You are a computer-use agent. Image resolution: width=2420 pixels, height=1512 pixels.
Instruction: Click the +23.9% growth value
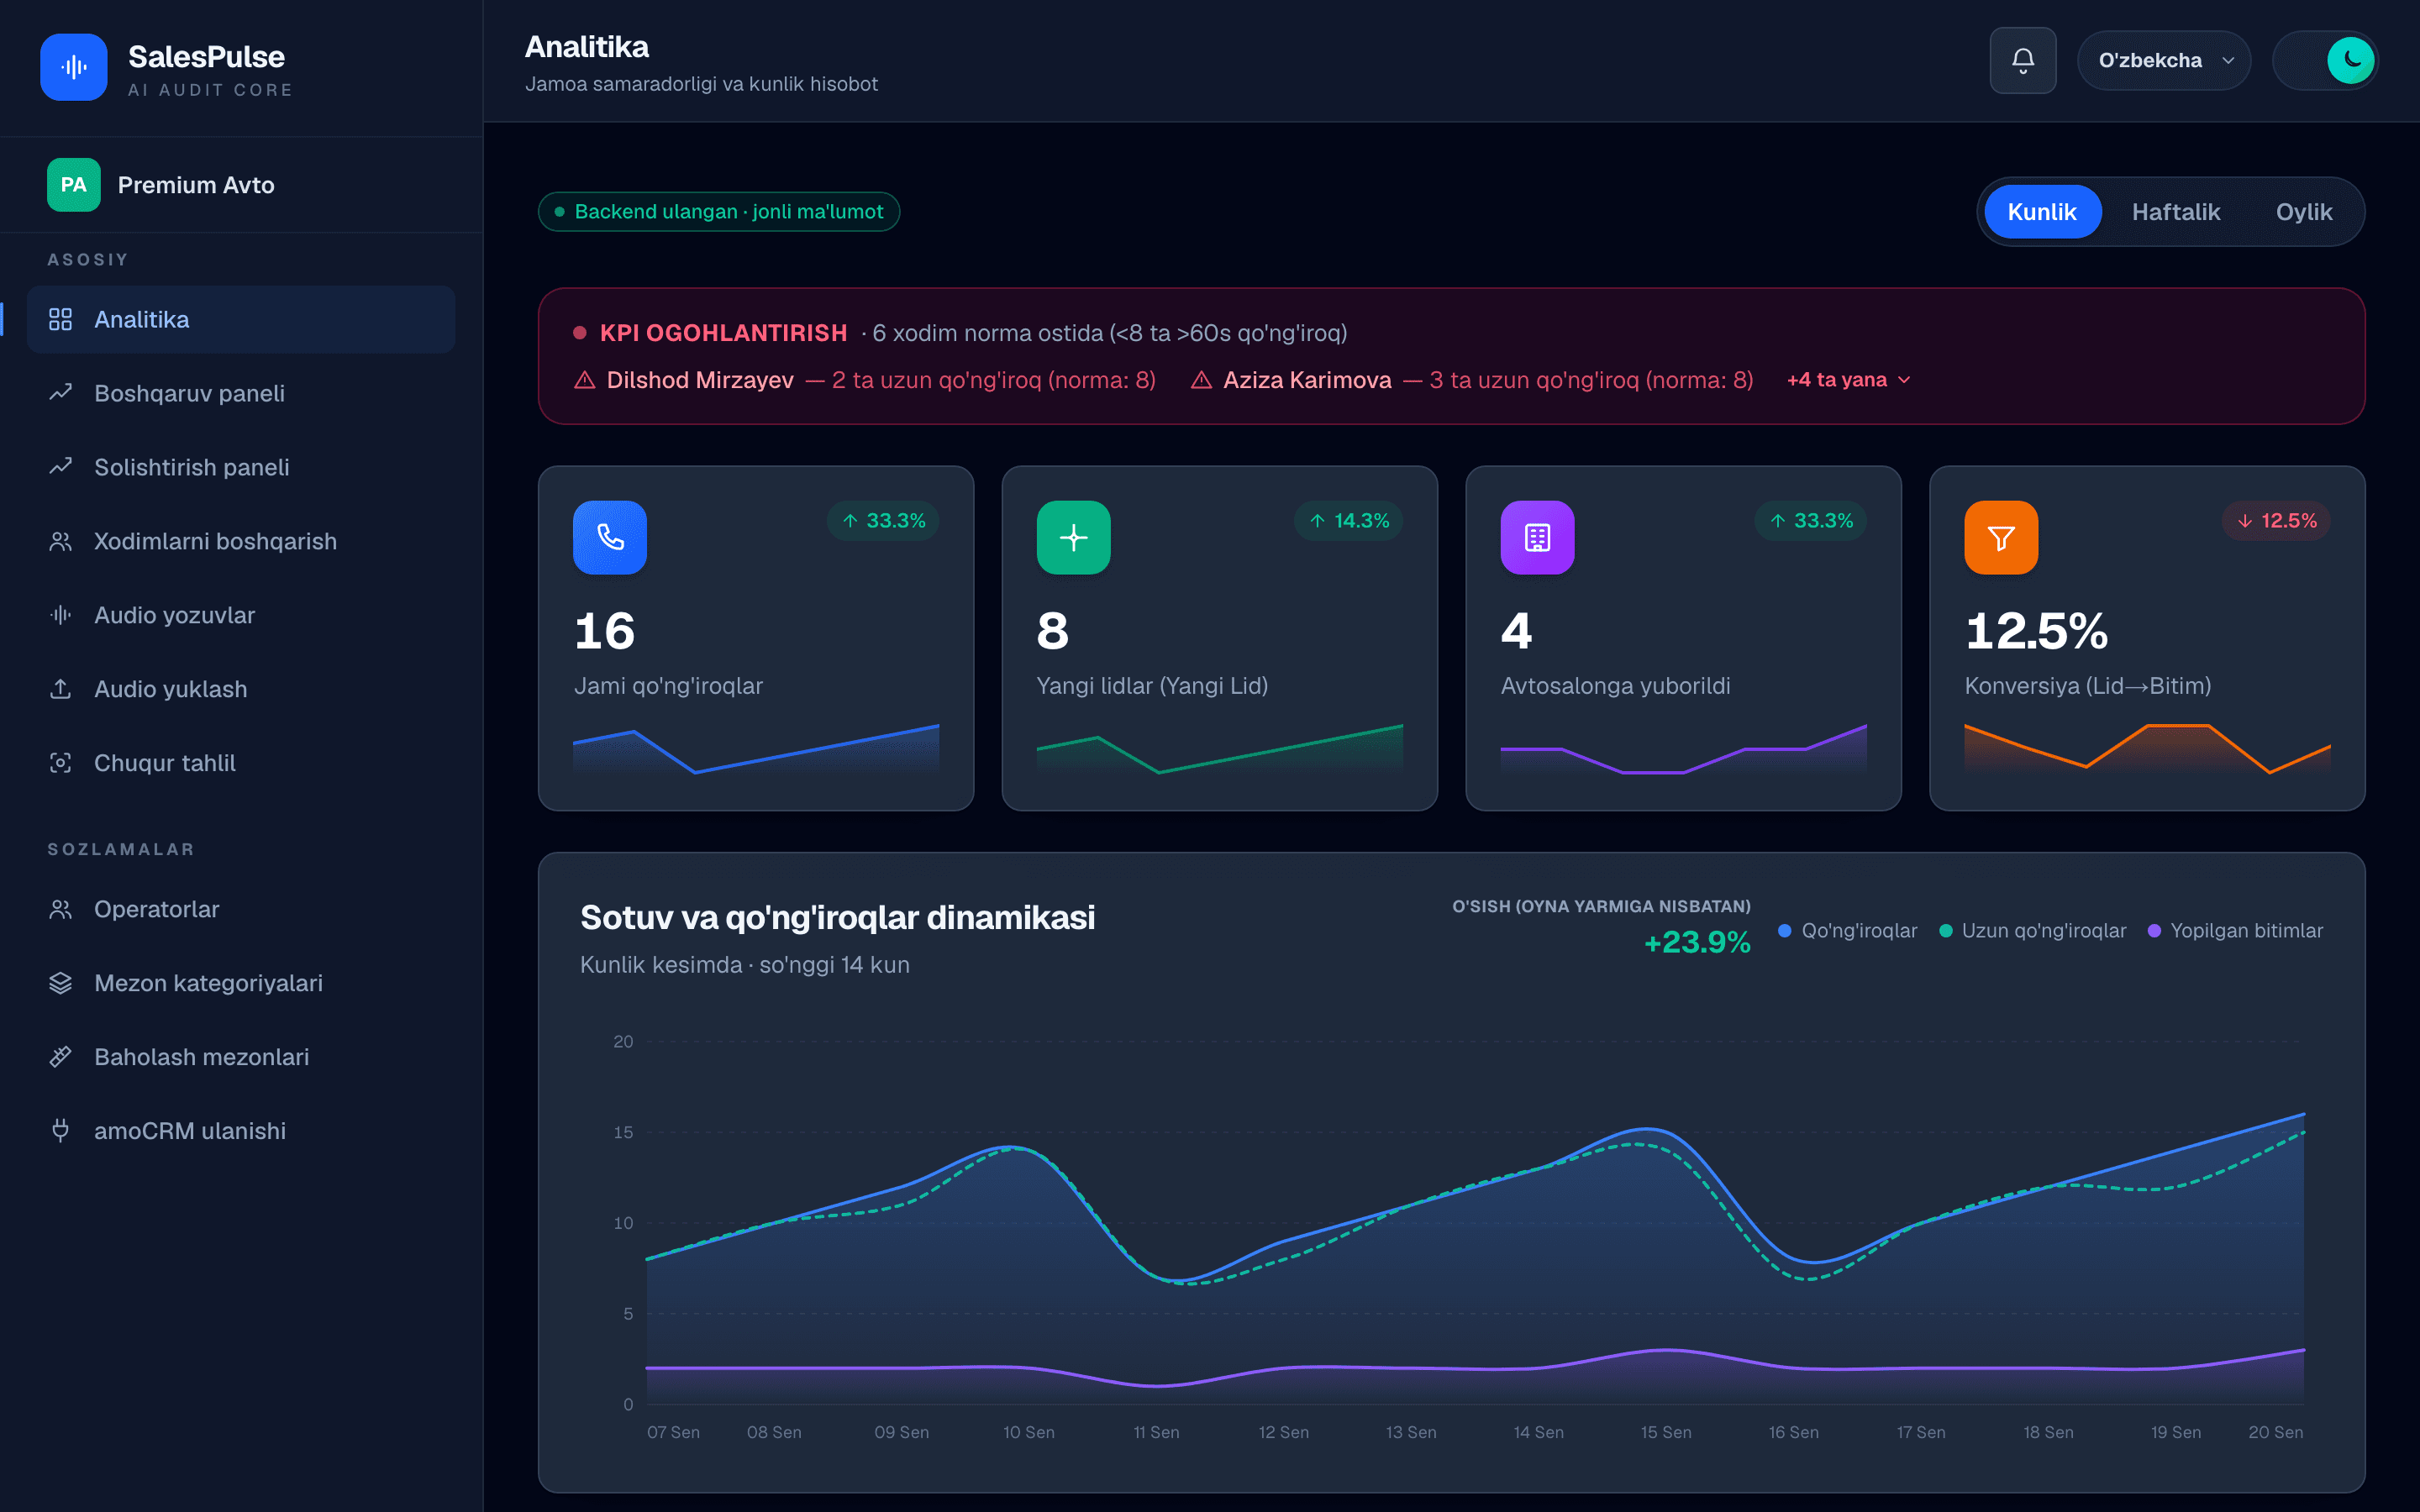point(1697,942)
